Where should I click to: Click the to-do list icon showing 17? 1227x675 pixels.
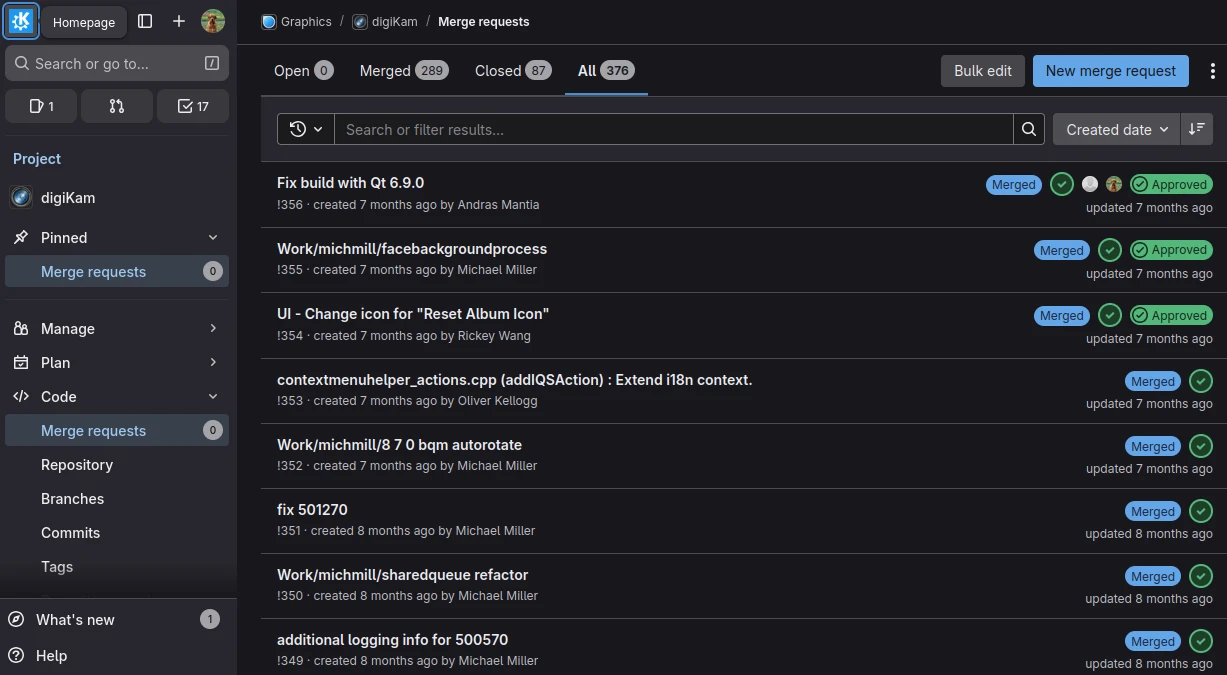coord(193,105)
